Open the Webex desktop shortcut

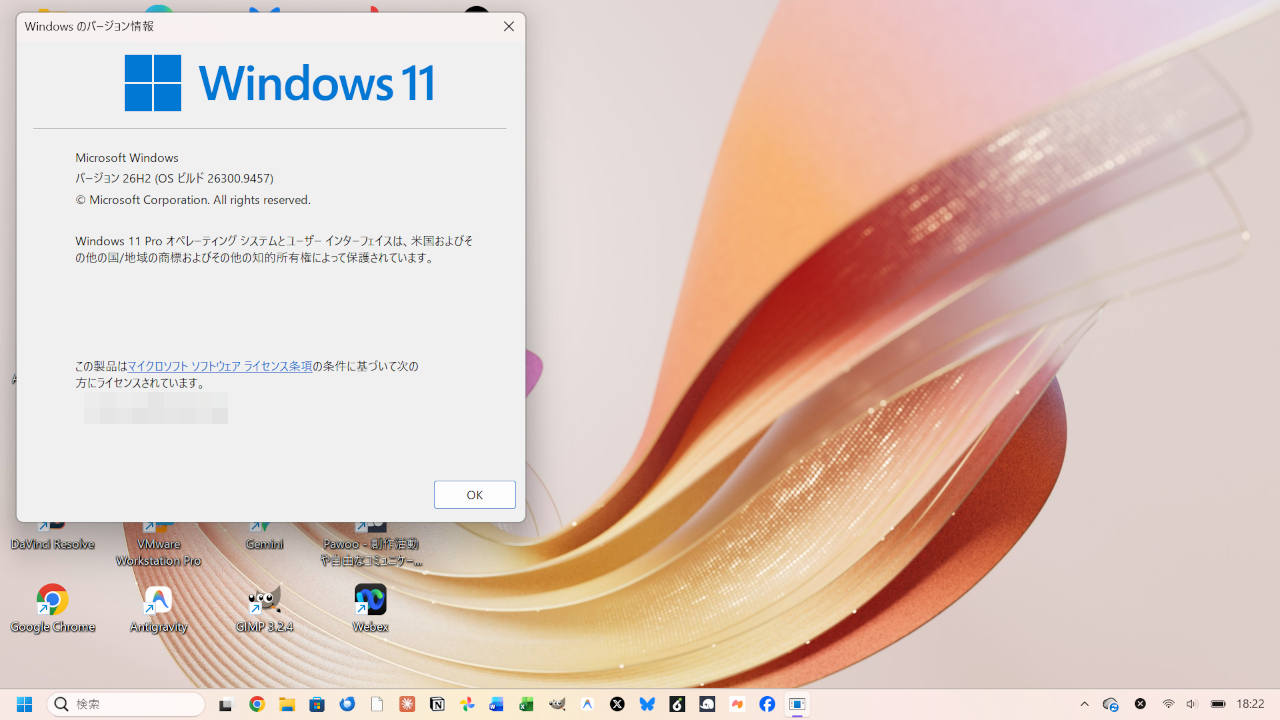370,608
